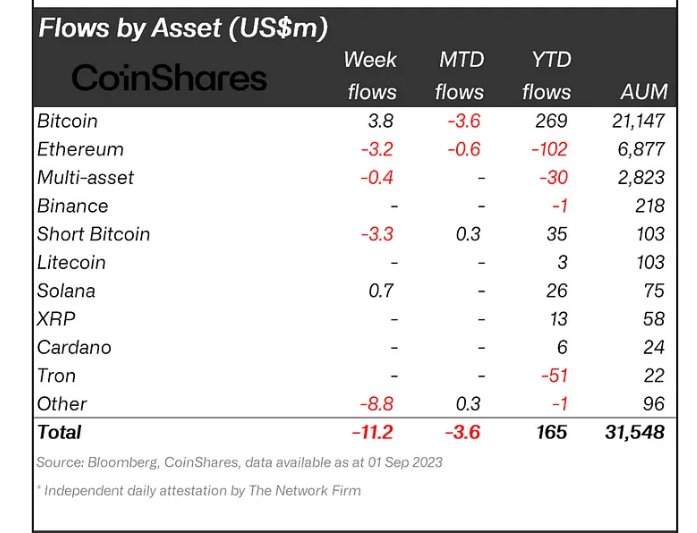Click the Tron row label
Screen dimensions: 697x533
(56, 376)
